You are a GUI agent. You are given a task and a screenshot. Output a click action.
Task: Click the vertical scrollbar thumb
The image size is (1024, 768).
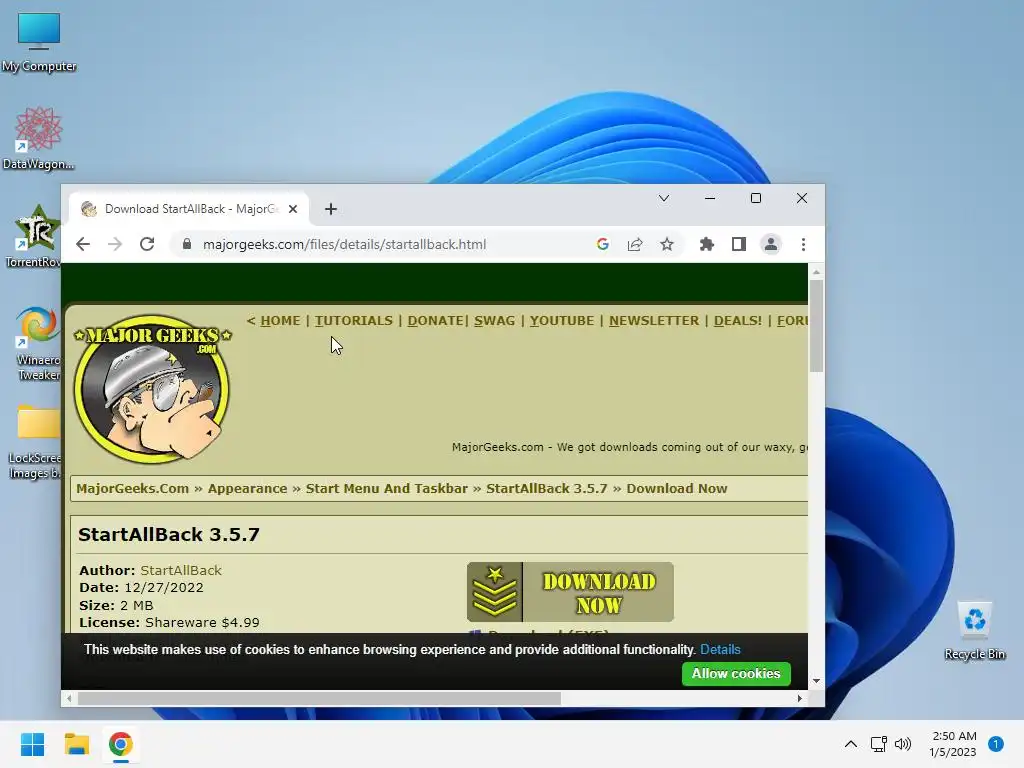tap(816, 326)
